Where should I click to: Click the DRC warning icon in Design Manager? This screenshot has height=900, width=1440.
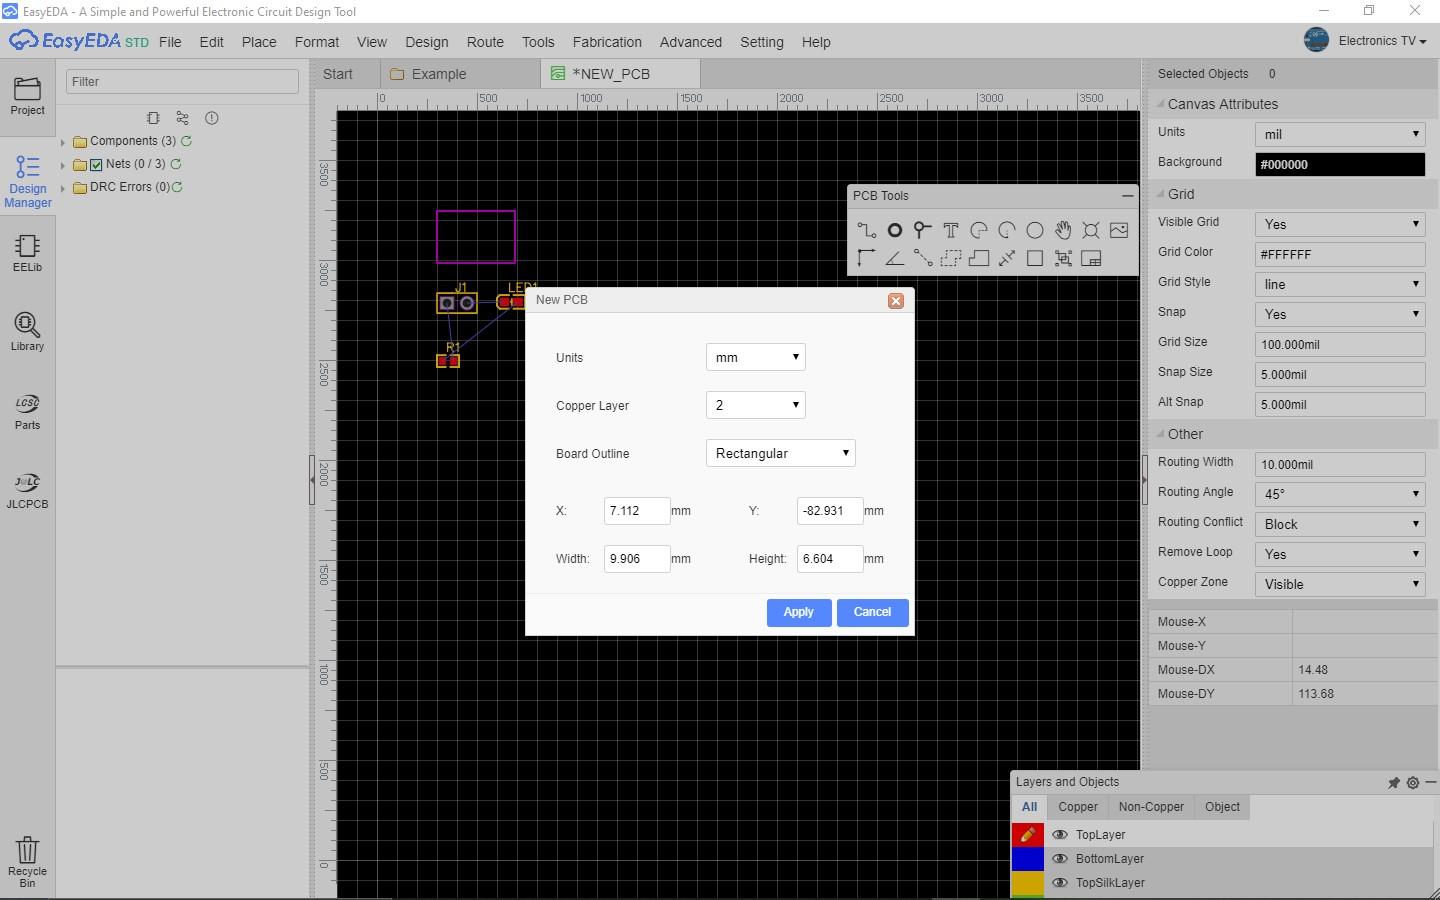click(x=211, y=118)
